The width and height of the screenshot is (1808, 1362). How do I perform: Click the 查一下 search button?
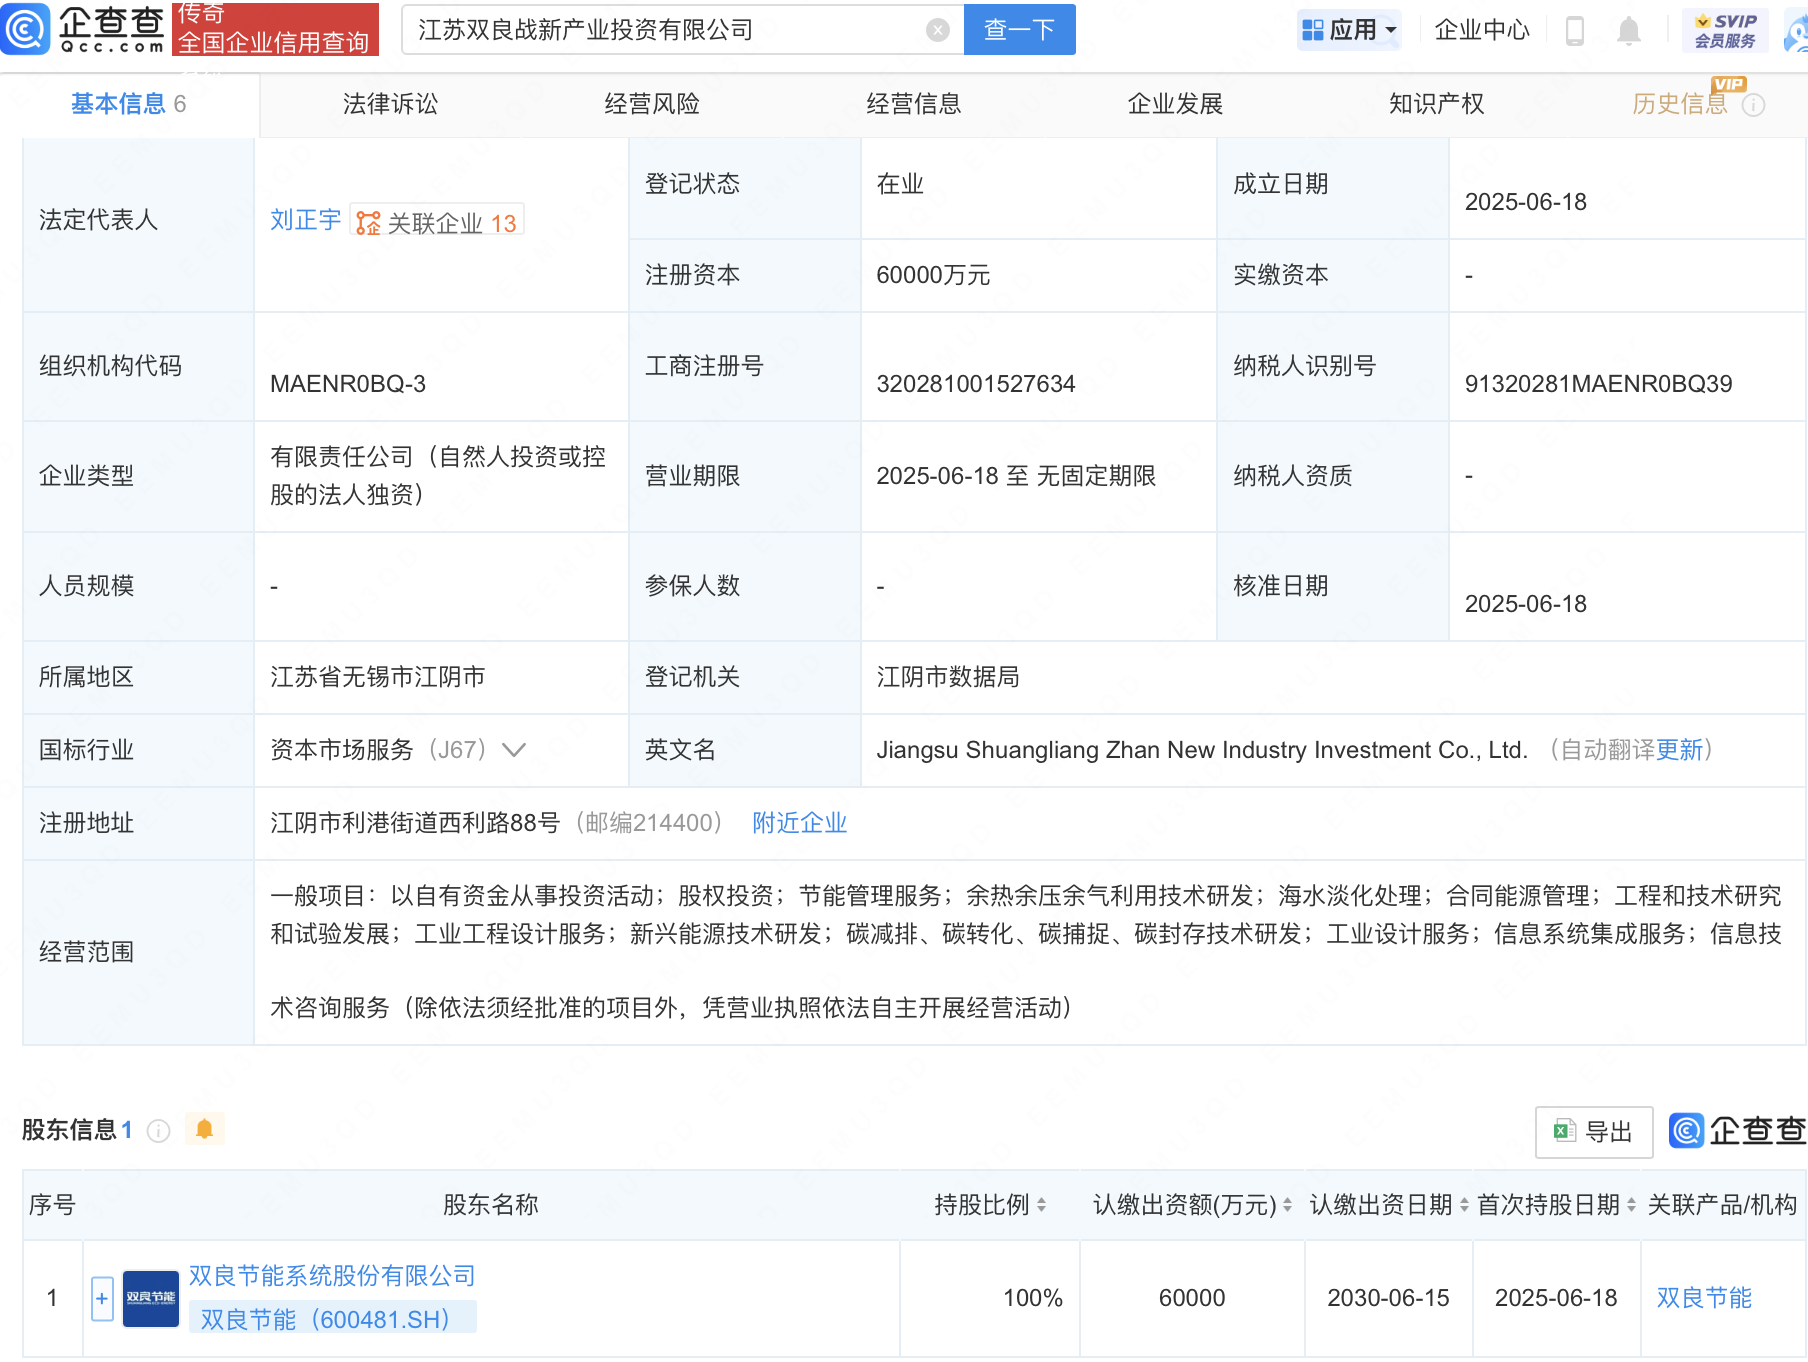coord(1019,29)
